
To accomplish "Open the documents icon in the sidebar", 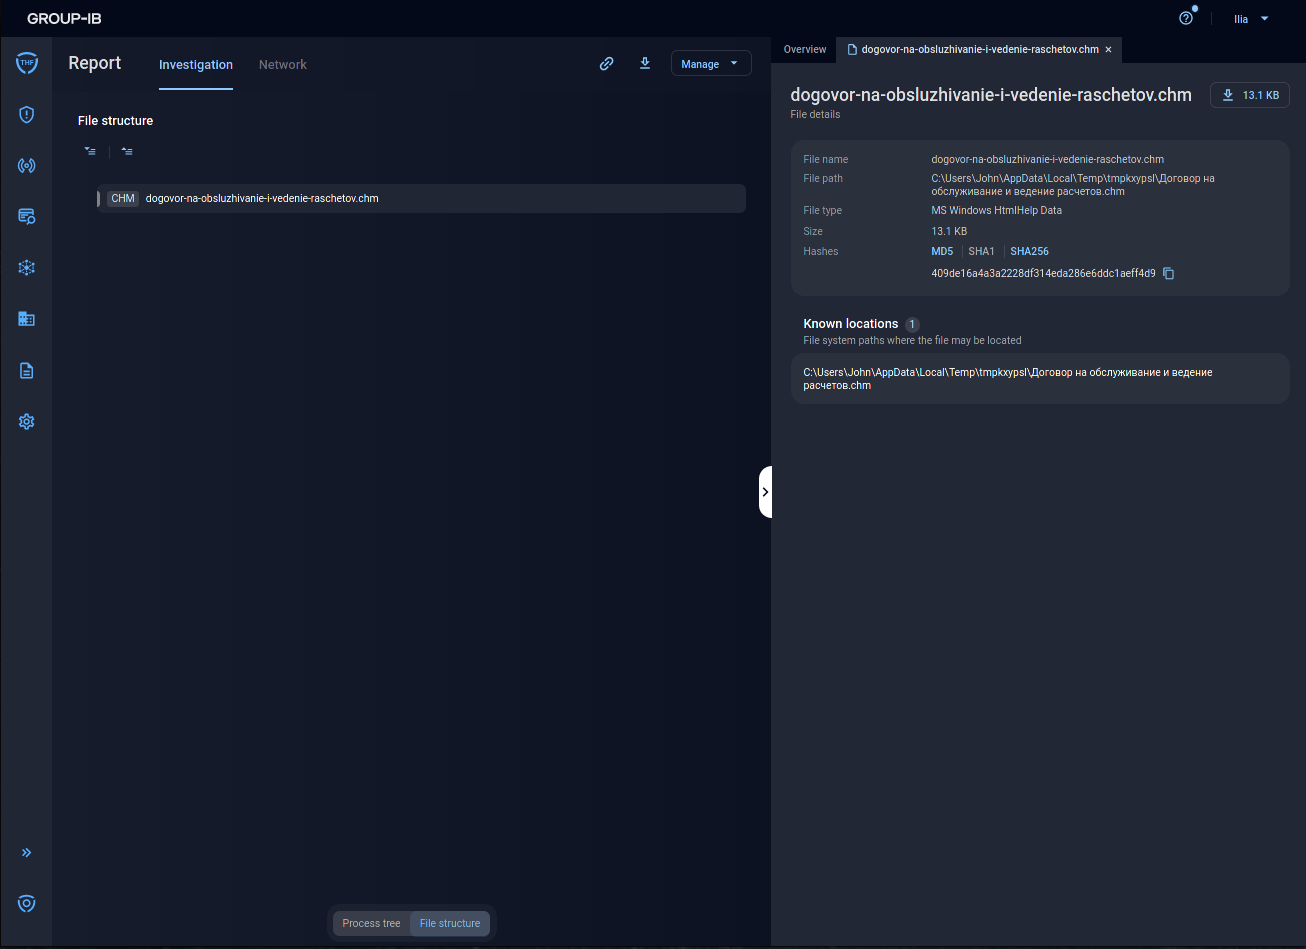I will 26,370.
